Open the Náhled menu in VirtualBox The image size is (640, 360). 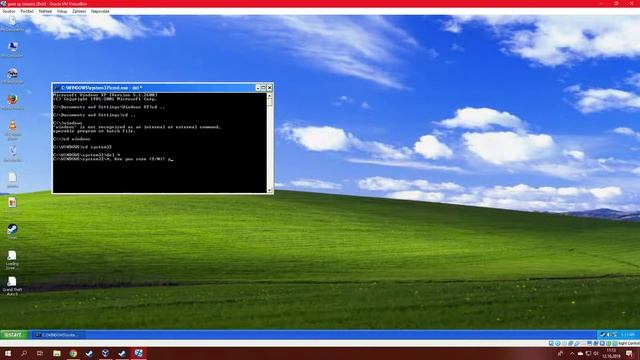(45, 11)
